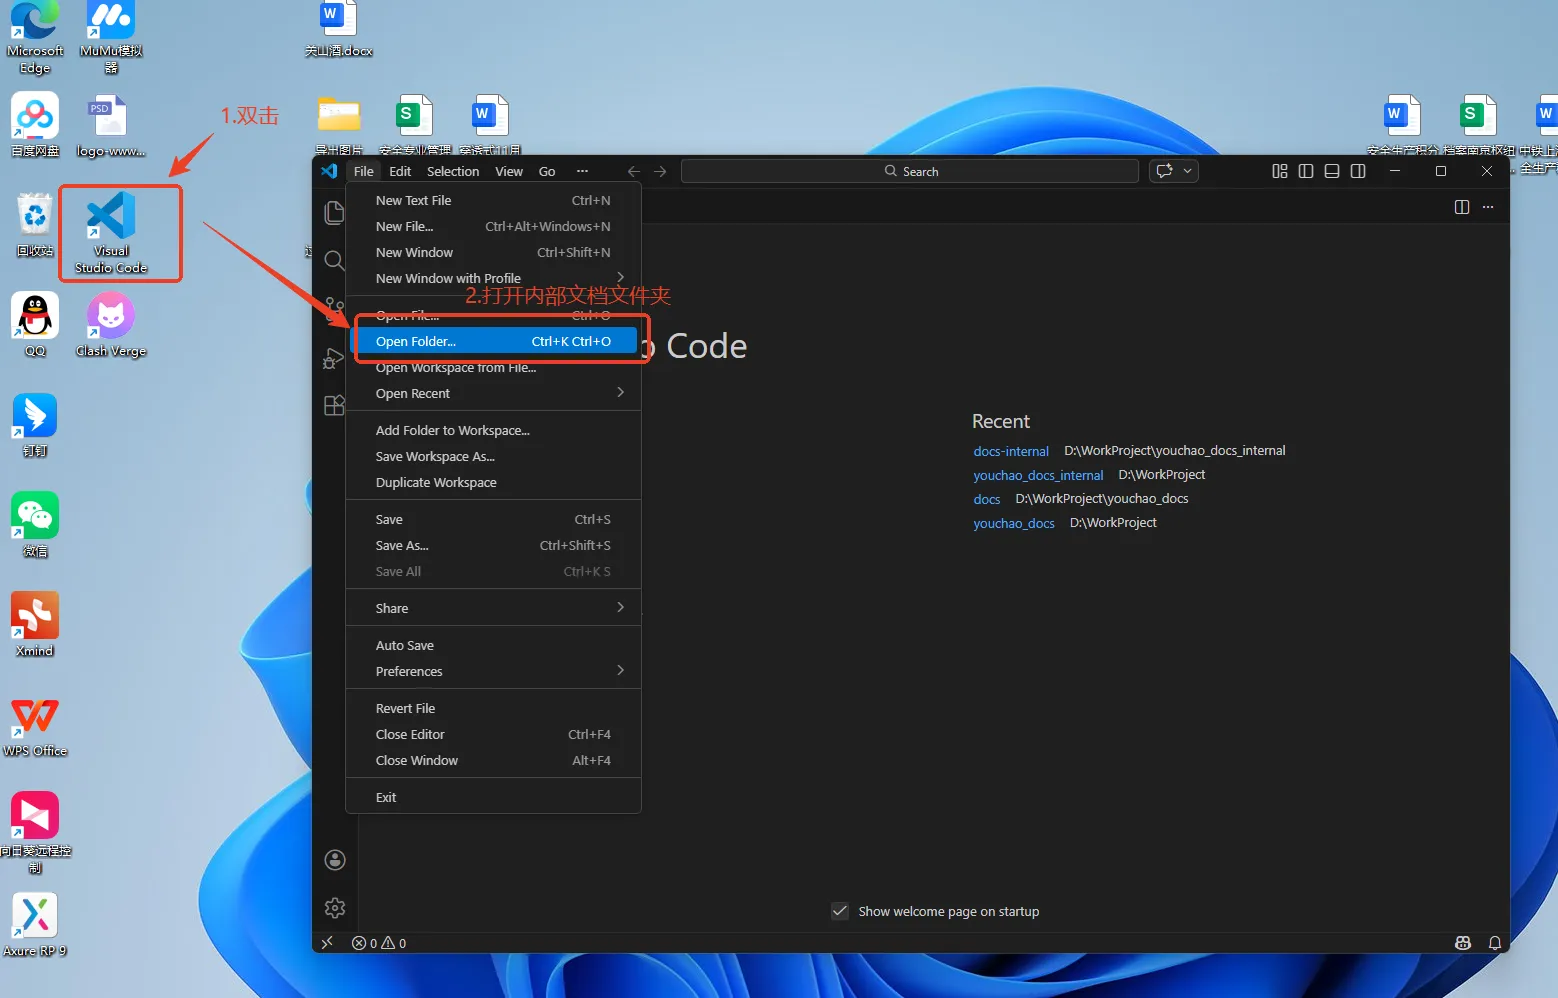Expand the New Window with Profile submenu
This screenshot has height=998, width=1558.
[493, 278]
